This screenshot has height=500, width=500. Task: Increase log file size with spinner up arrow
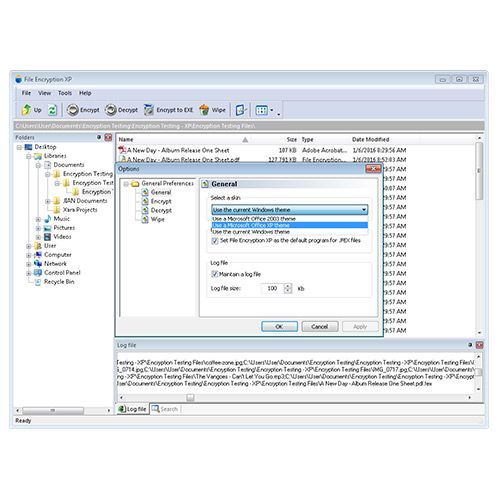click(288, 286)
